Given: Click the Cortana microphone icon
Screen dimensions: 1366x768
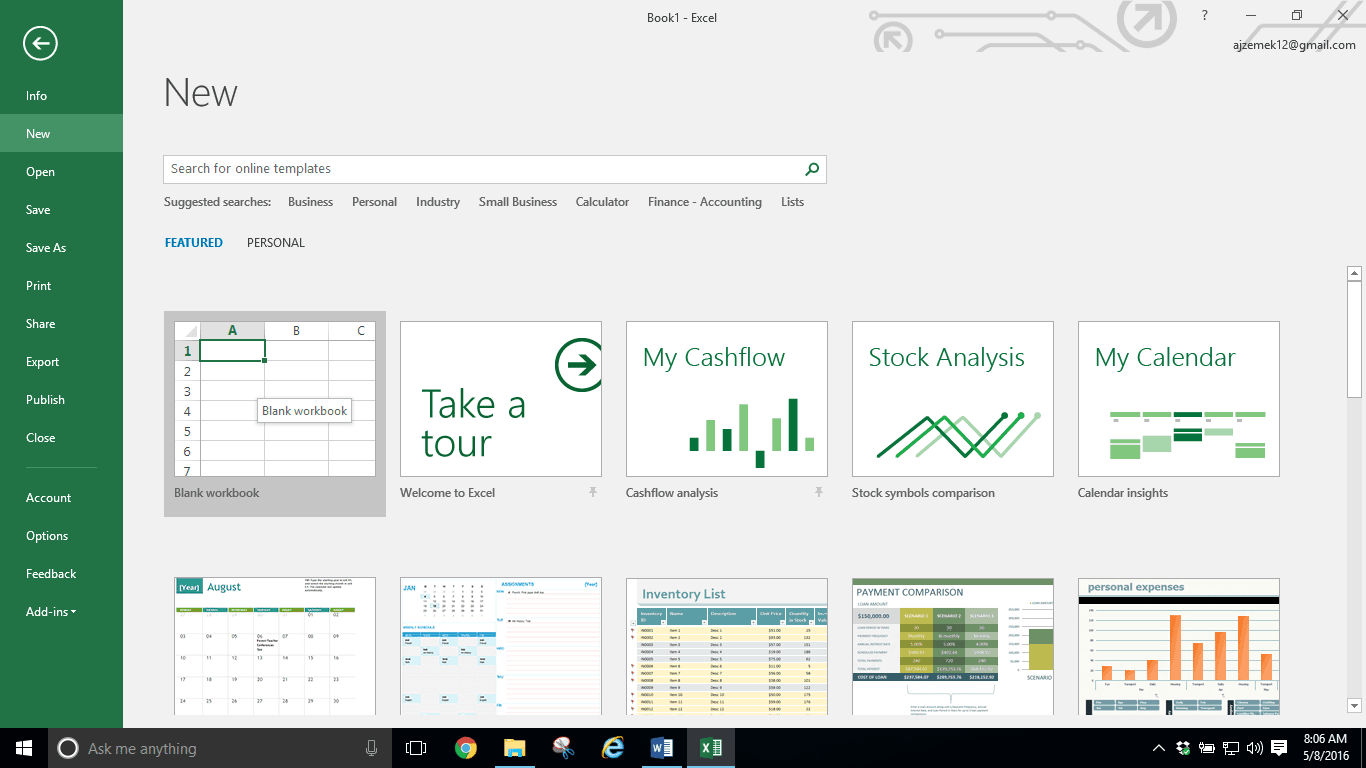Looking at the screenshot, I should [372, 748].
